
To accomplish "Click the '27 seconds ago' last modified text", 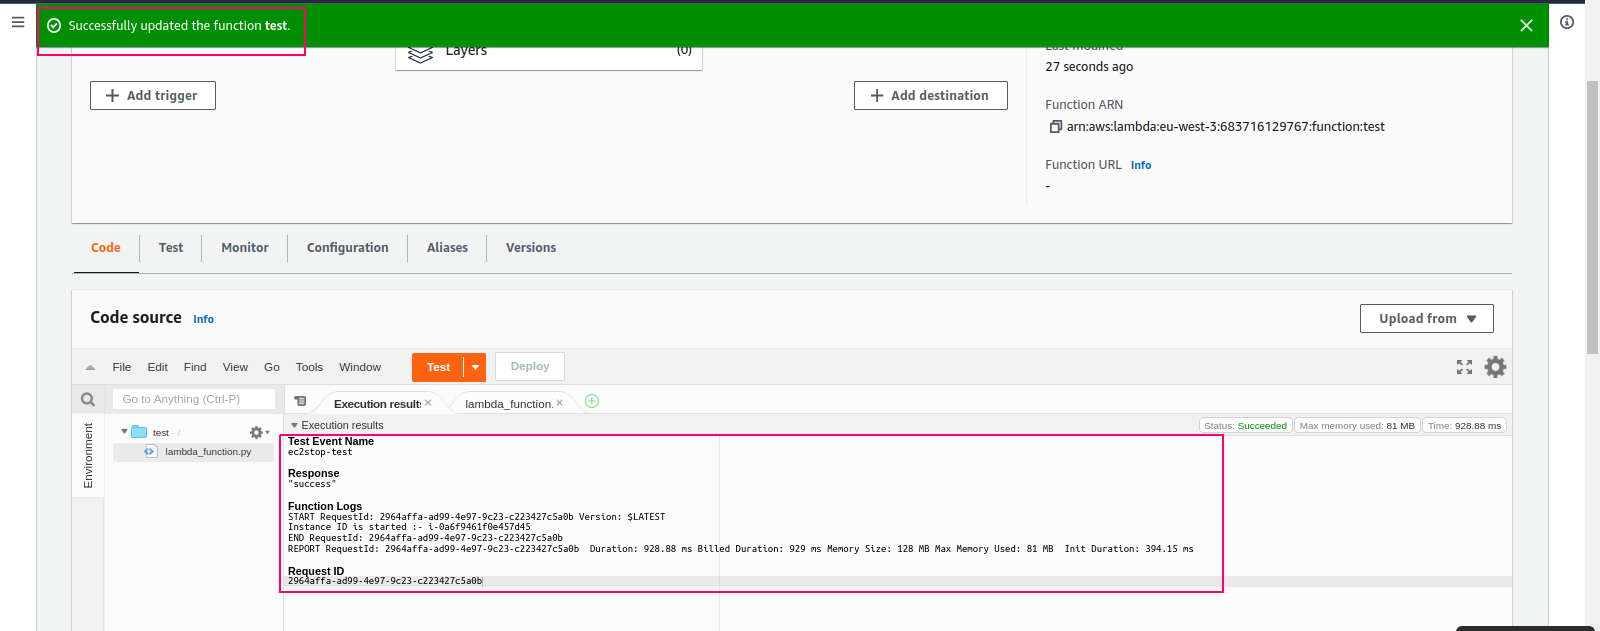I will 1089,67.
